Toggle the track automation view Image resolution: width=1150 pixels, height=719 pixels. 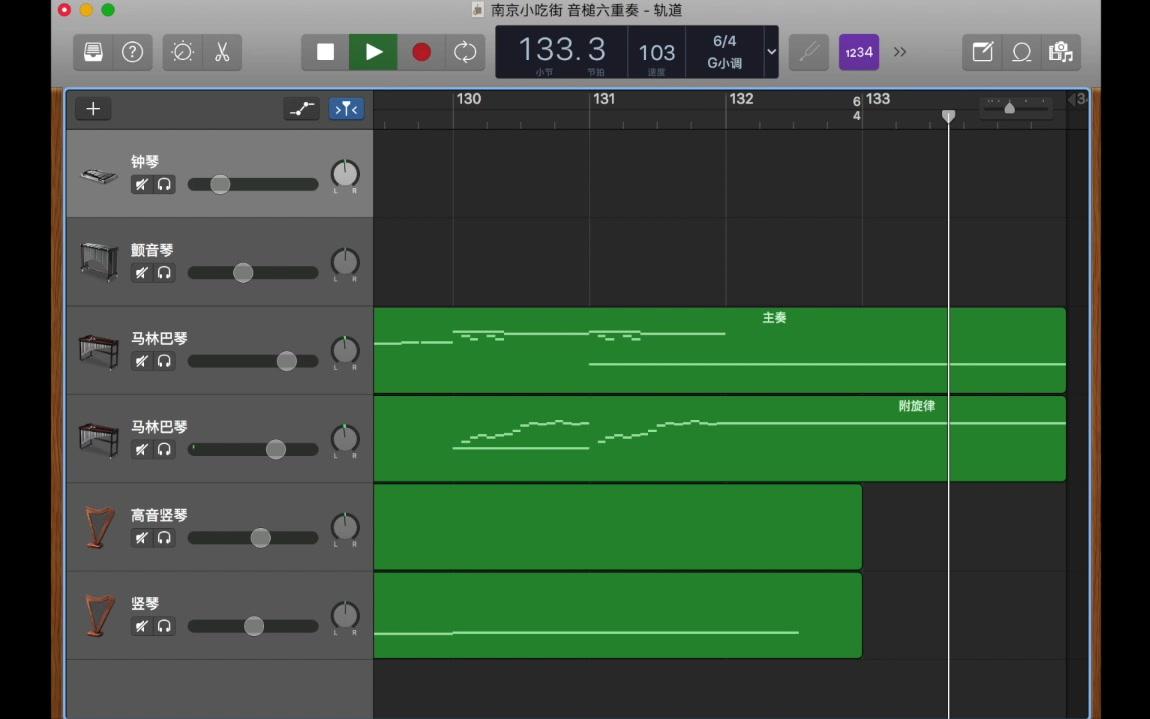[301, 109]
